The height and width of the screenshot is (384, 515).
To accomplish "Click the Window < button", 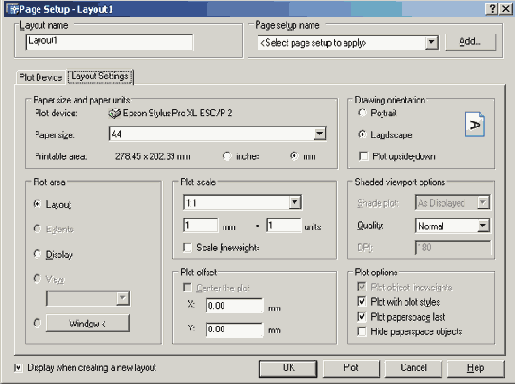I will click(88, 323).
